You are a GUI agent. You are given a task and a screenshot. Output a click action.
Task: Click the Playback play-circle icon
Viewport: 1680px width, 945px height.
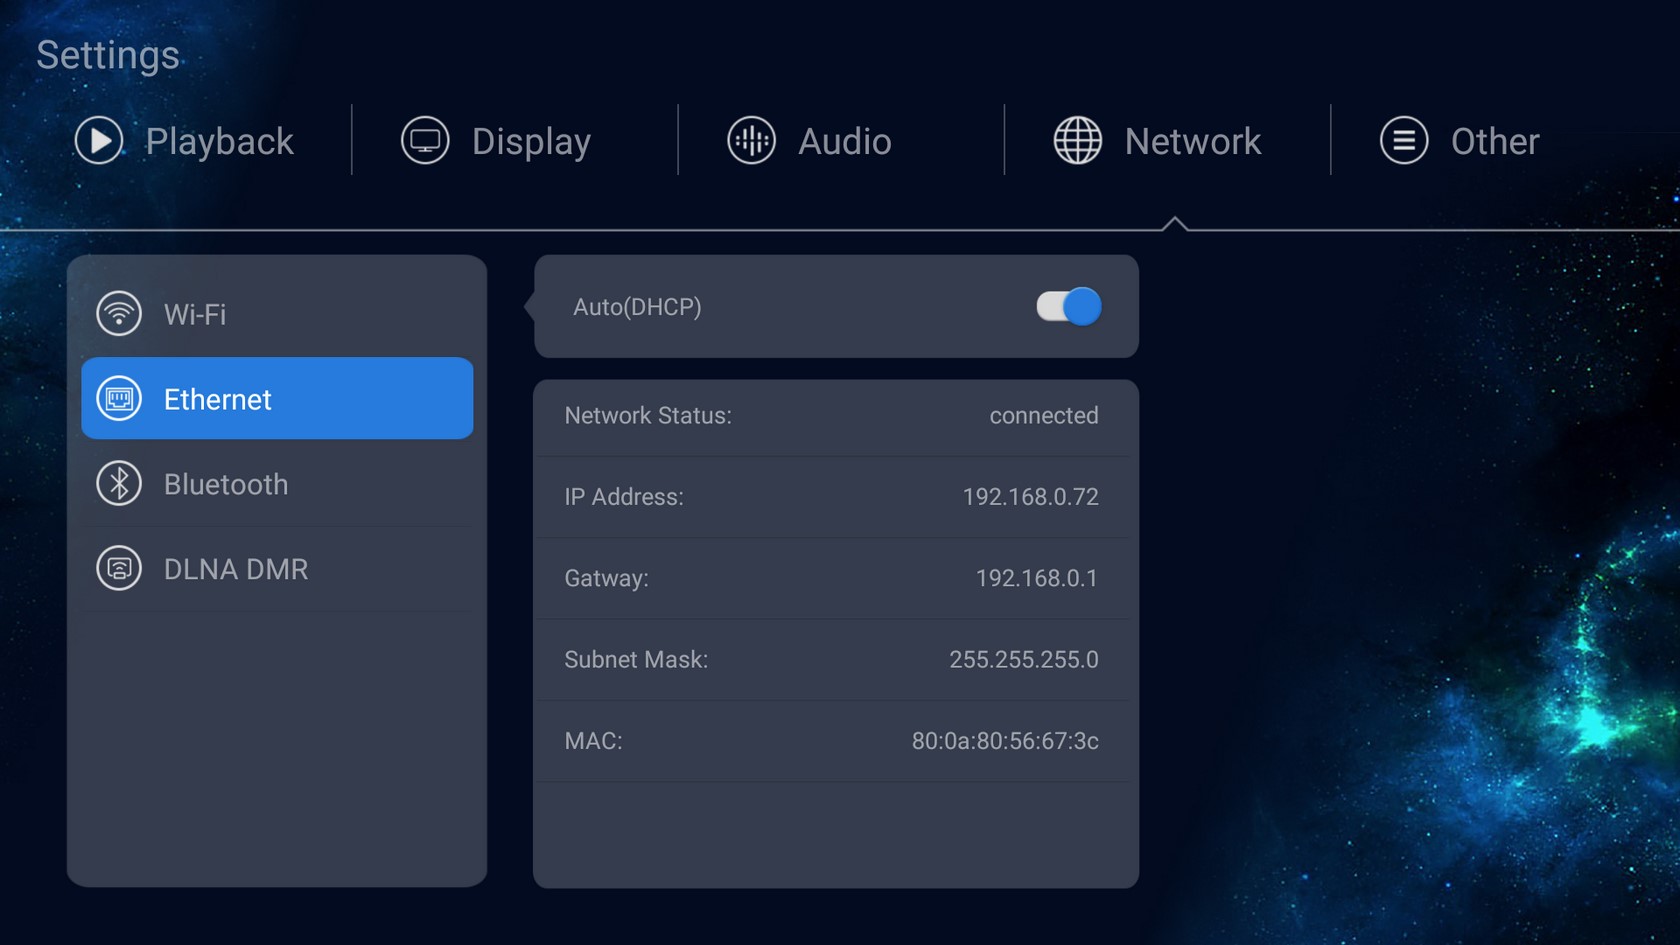(99, 140)
